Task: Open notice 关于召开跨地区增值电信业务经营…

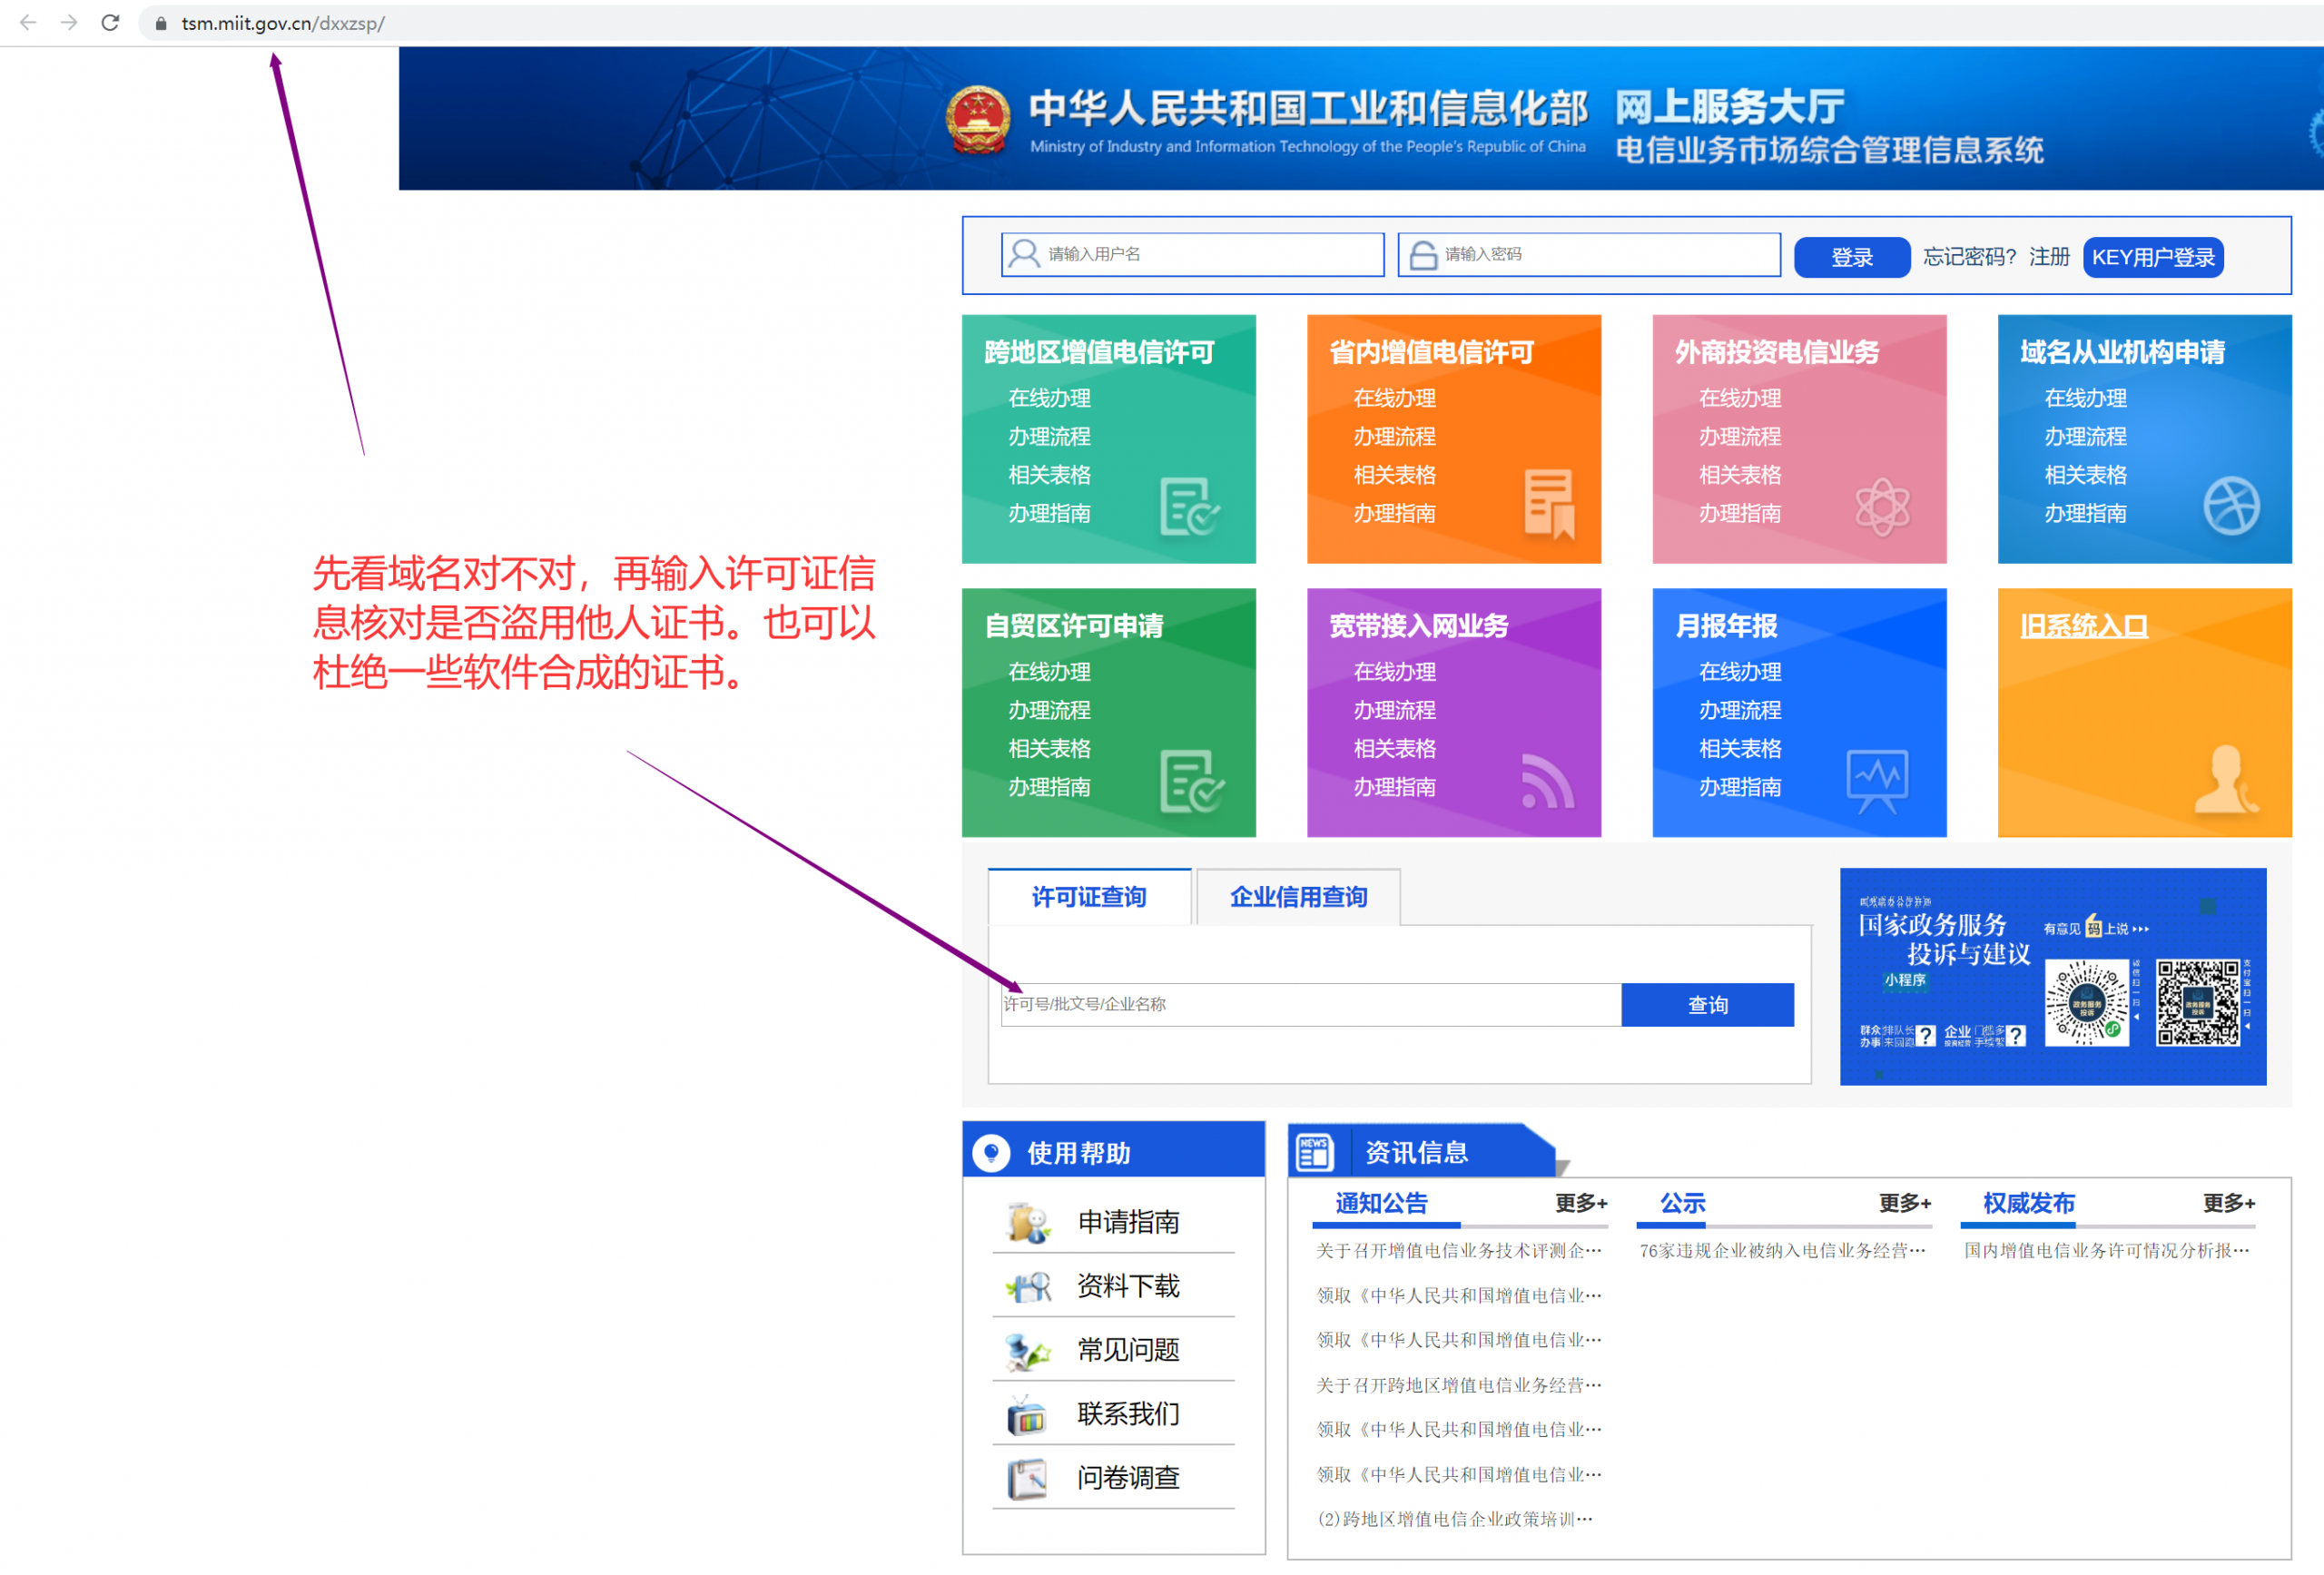Action: (x=1459, y=1385)
